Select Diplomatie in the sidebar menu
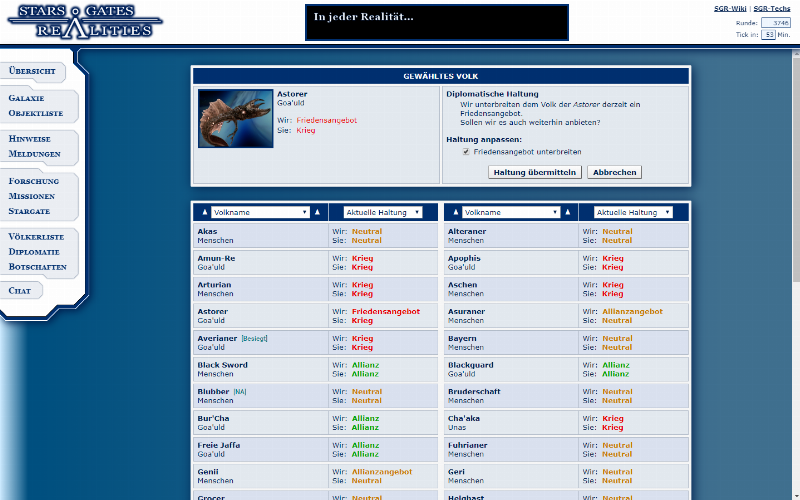Image resolution: width=800 pixels, height=500 pixels. pyautogui.click(x=34, y=252)
